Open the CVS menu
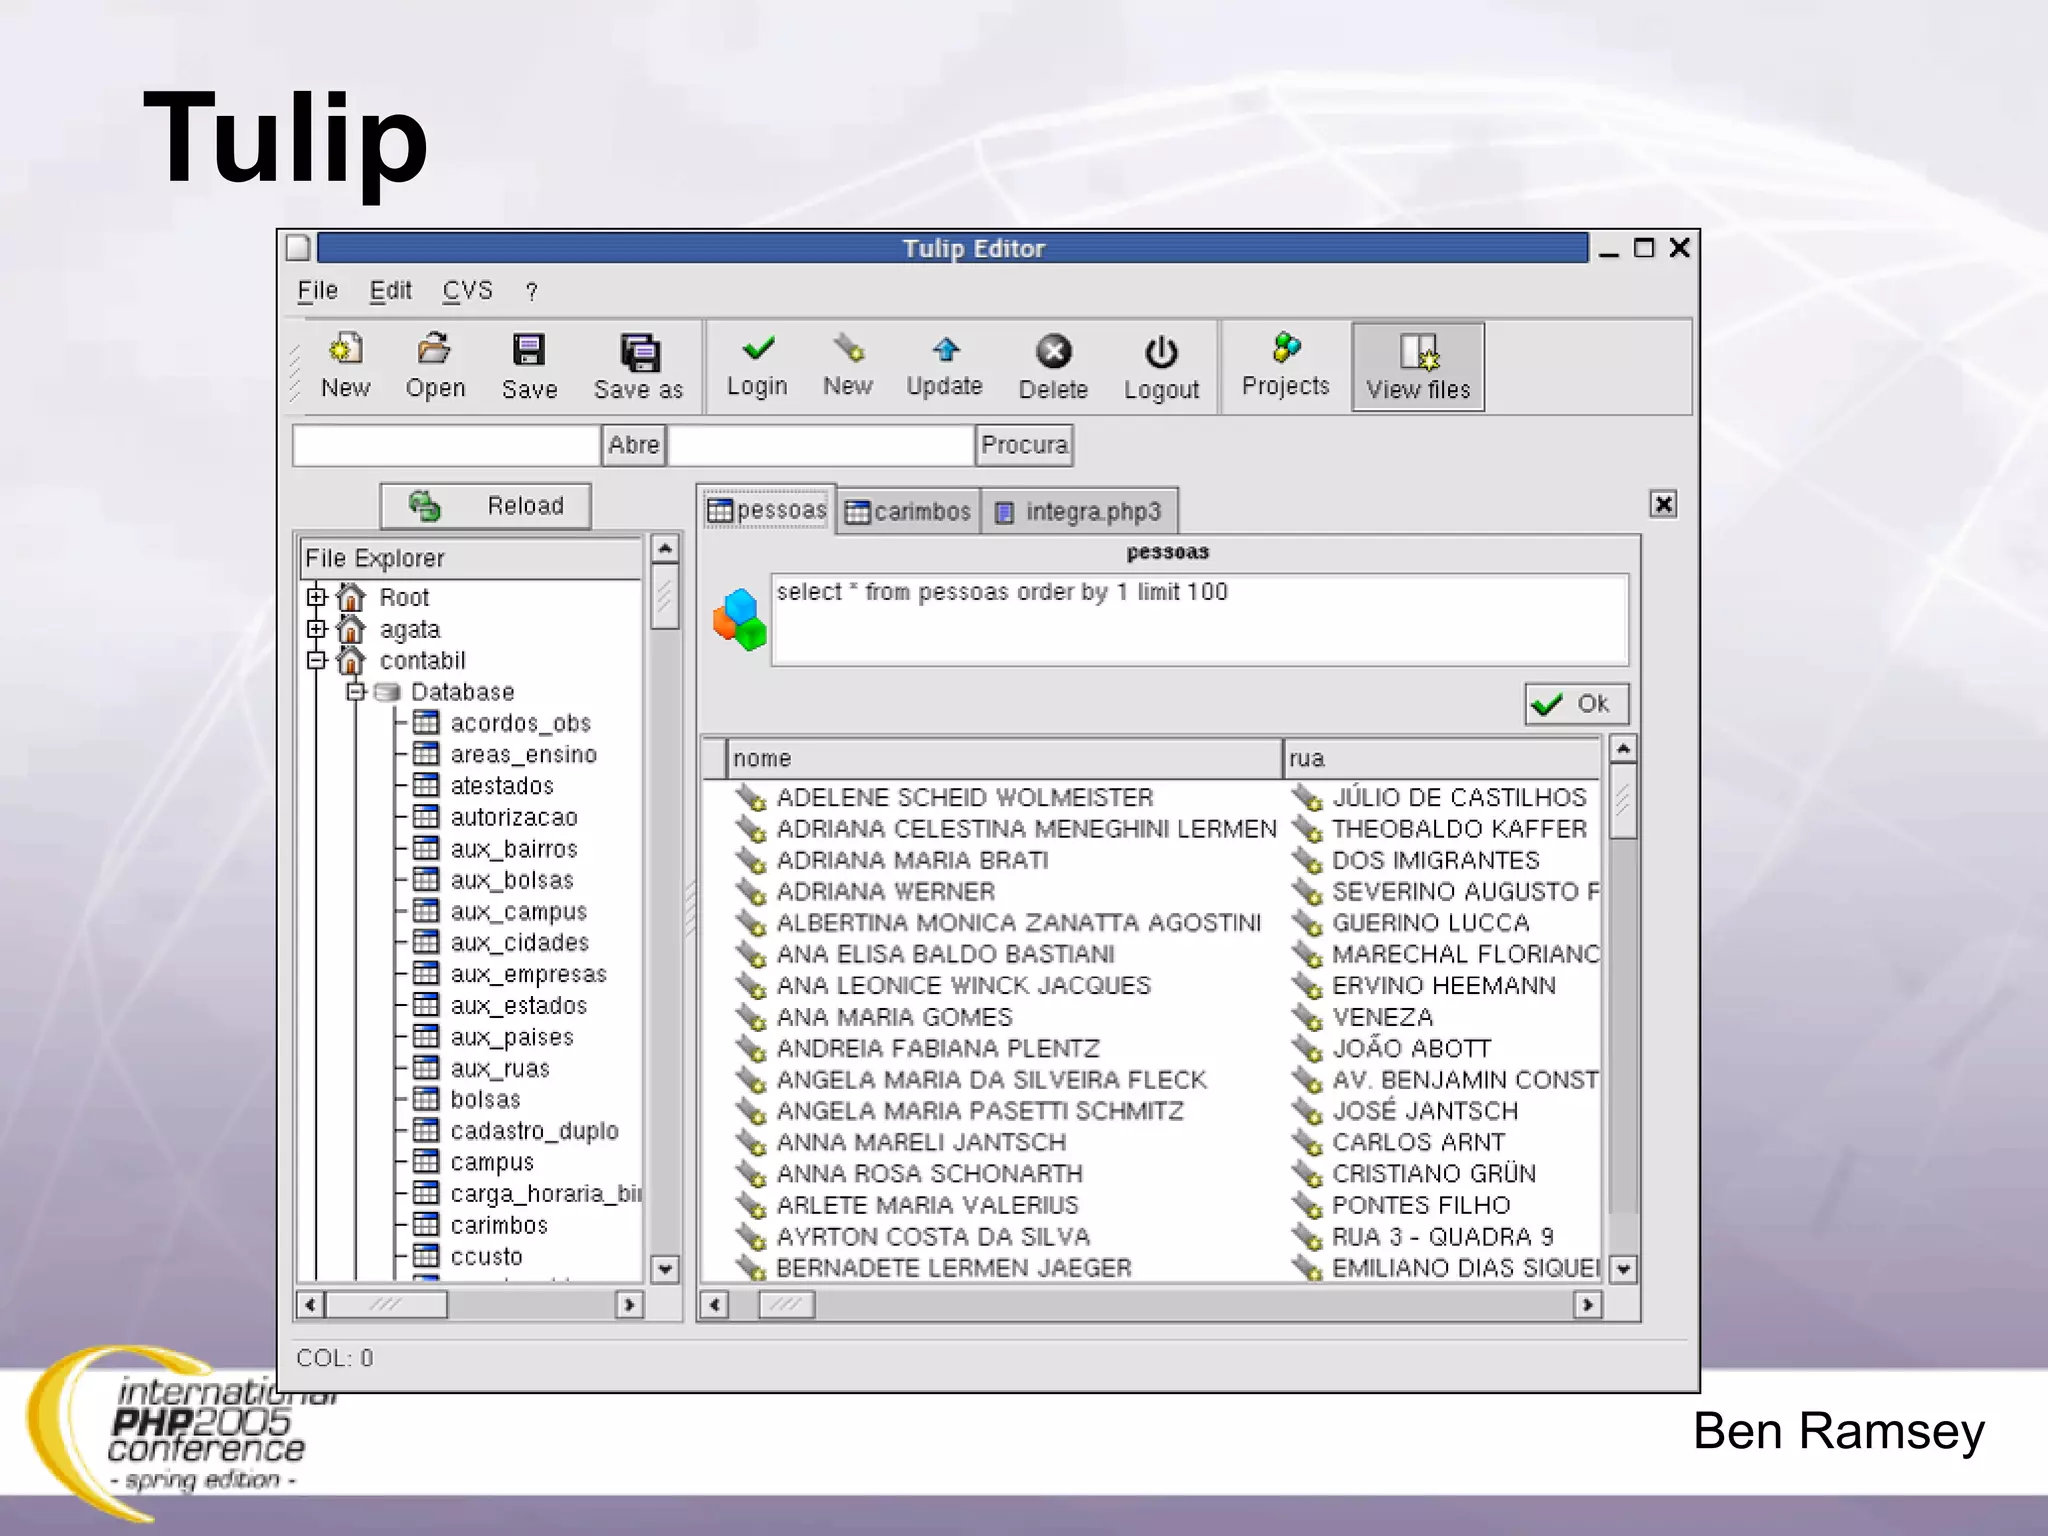This screenshot has width=2048, height=1536. pos(467,291)
